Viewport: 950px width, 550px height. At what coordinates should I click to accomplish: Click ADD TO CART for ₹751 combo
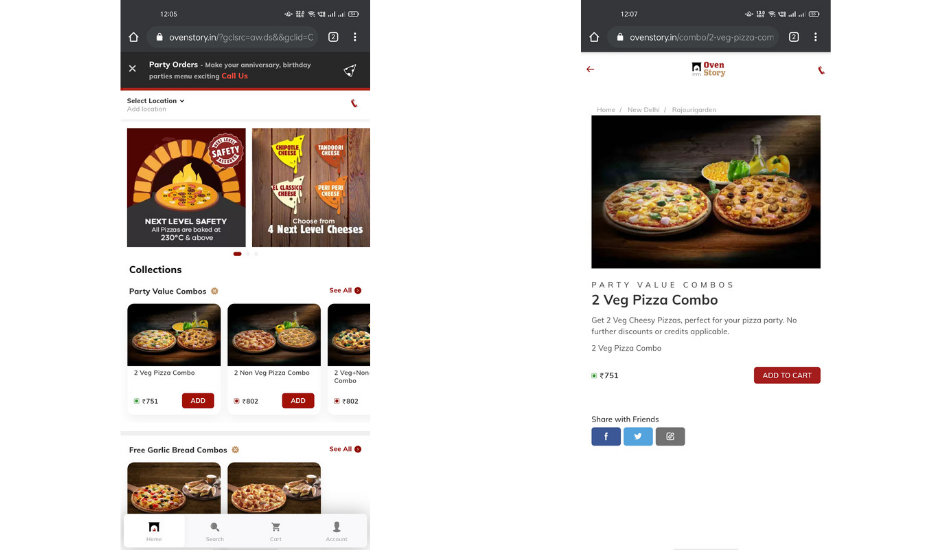[787, 375]
